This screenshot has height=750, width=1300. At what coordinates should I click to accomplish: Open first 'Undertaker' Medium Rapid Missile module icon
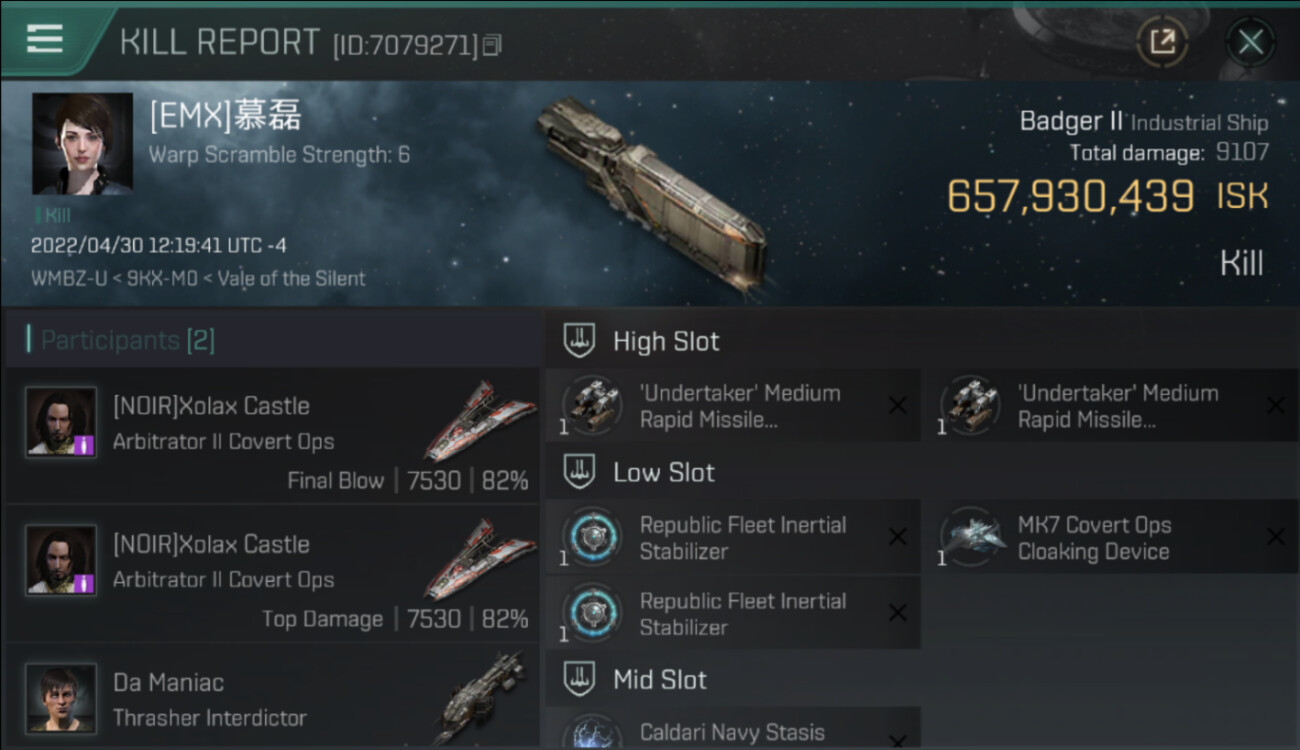[x=592, y=405]
